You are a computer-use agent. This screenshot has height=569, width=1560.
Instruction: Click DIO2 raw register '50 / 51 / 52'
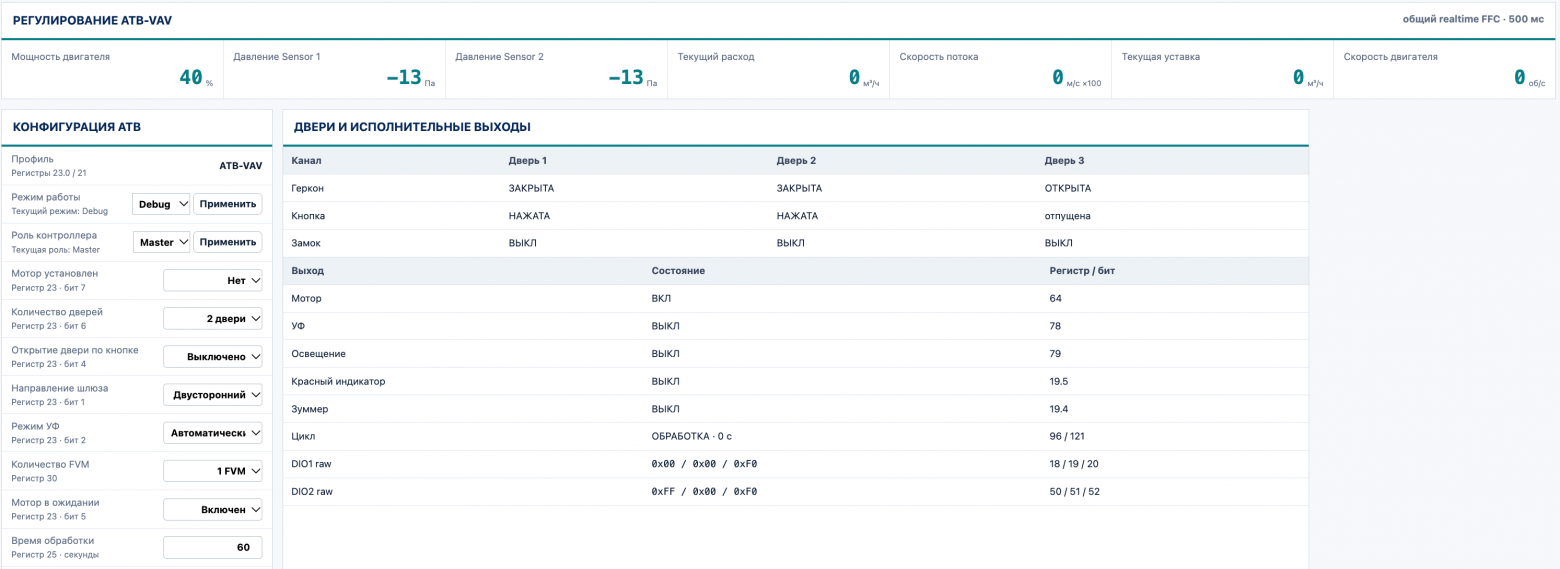coord(1074,492)
